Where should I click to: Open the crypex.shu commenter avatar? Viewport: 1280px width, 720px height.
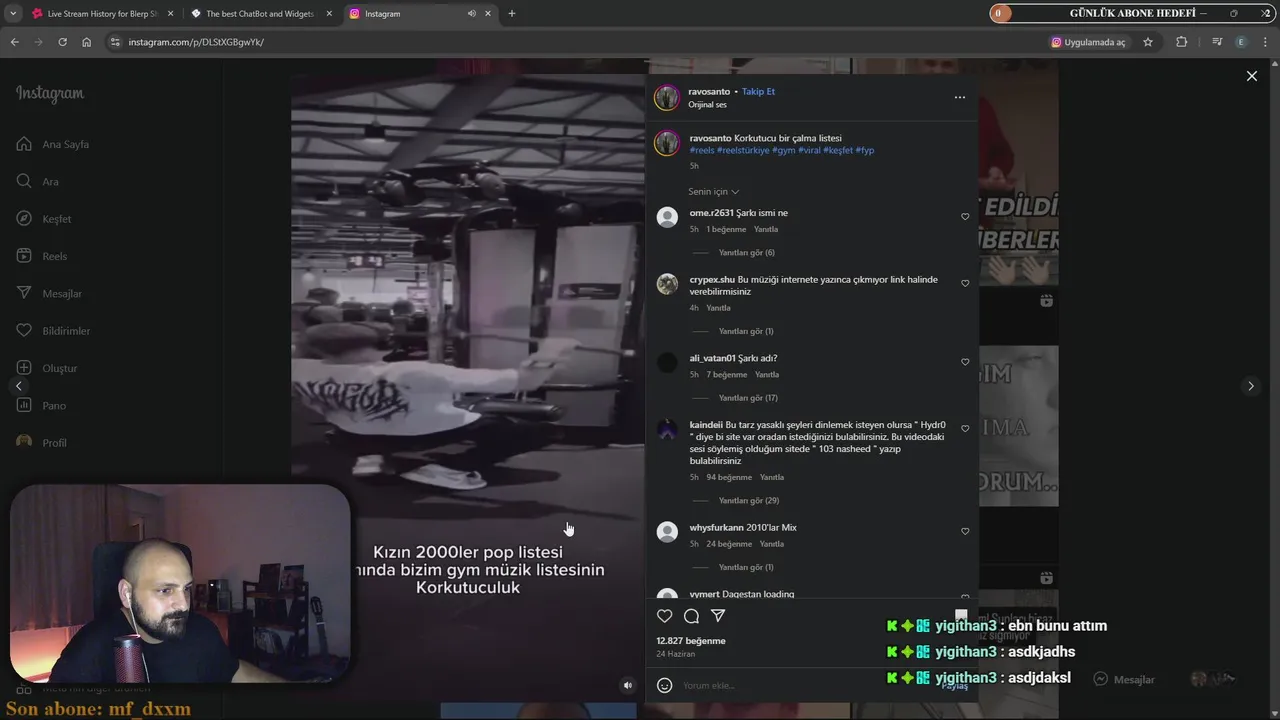click(x=667, y=284)
